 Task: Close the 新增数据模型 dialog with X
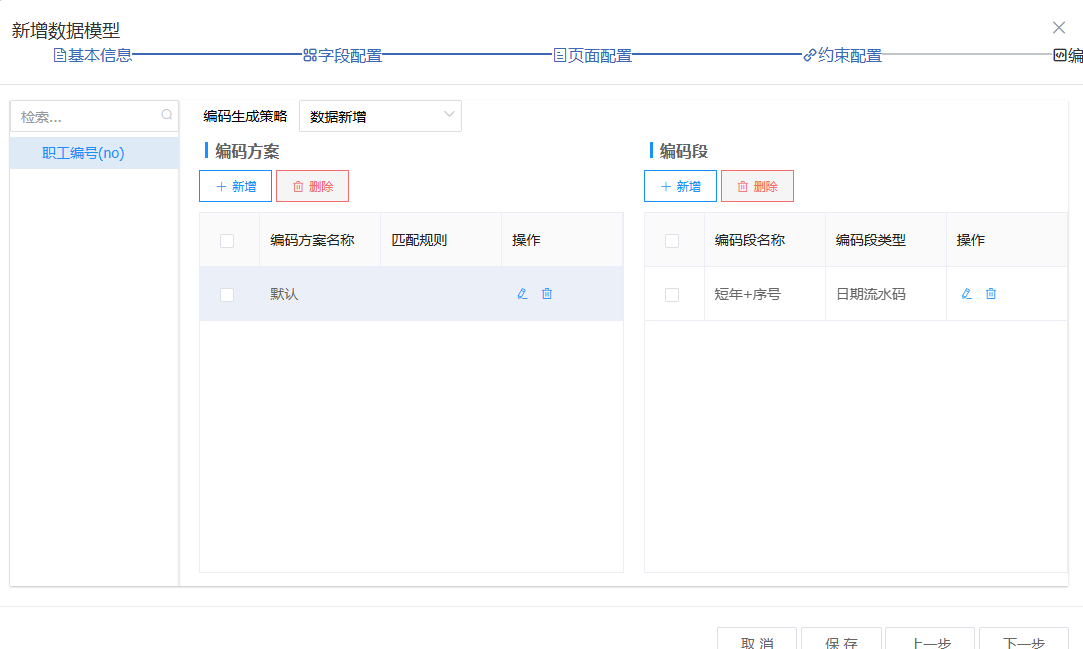(1059, 28)
